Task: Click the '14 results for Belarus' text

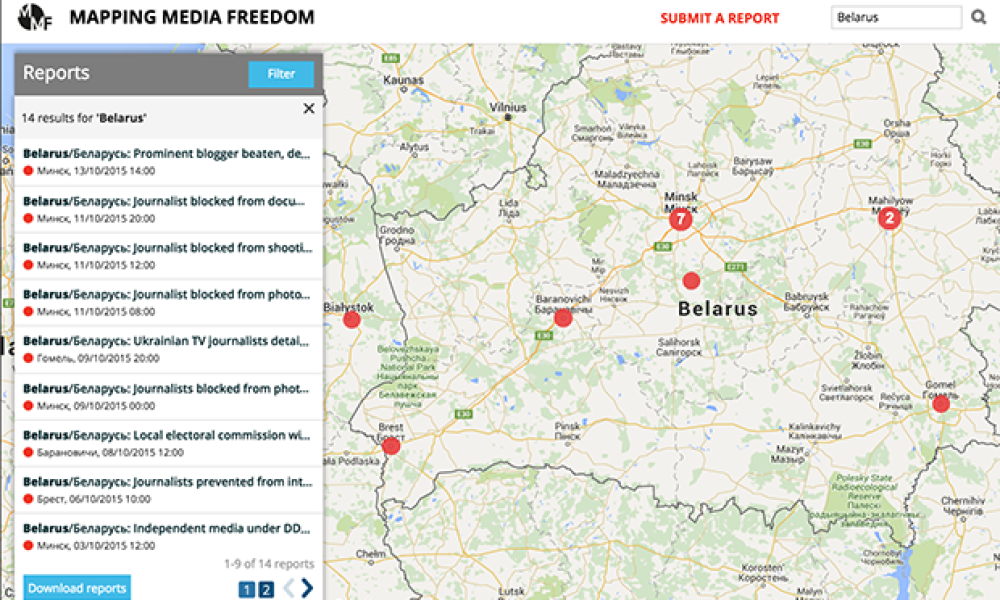Action: pyautogui.click(x=84, y=118)
